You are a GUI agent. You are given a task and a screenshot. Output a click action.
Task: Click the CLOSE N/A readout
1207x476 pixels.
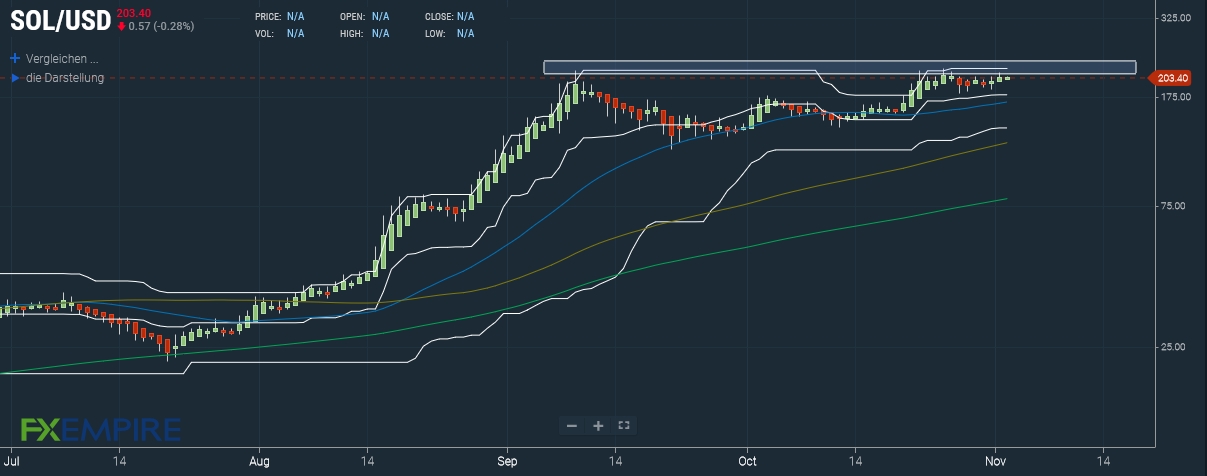(450, 17)
